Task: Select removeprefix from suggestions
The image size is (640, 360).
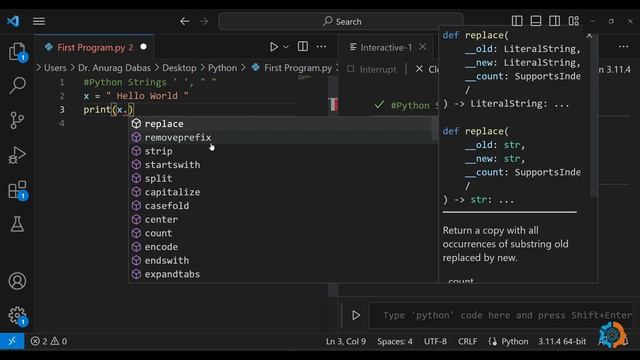Action: click(x=282, y=138)
